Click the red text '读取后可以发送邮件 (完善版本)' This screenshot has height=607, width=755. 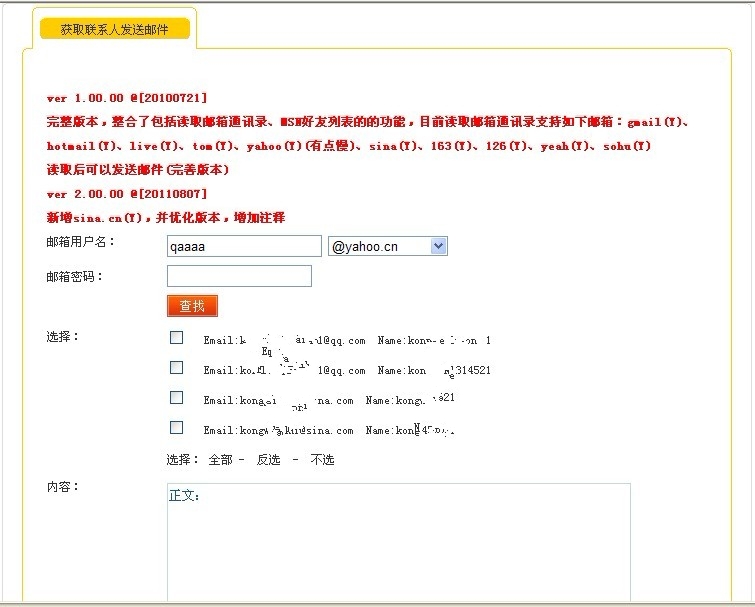(138, 169)
